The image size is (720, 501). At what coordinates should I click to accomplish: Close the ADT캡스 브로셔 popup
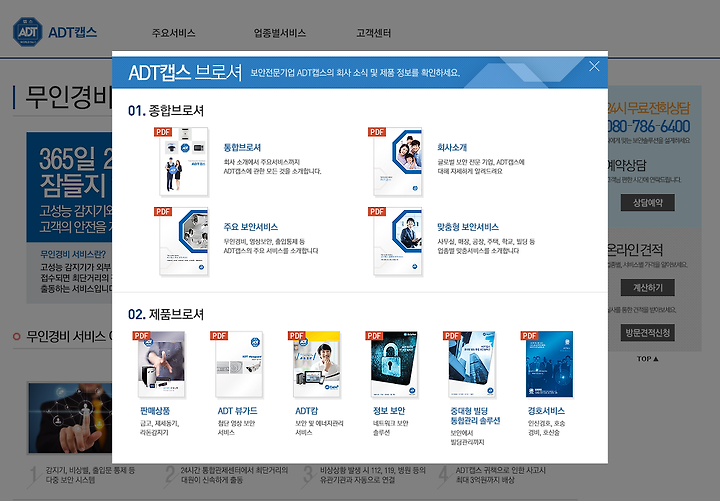(x=594, y=67)
